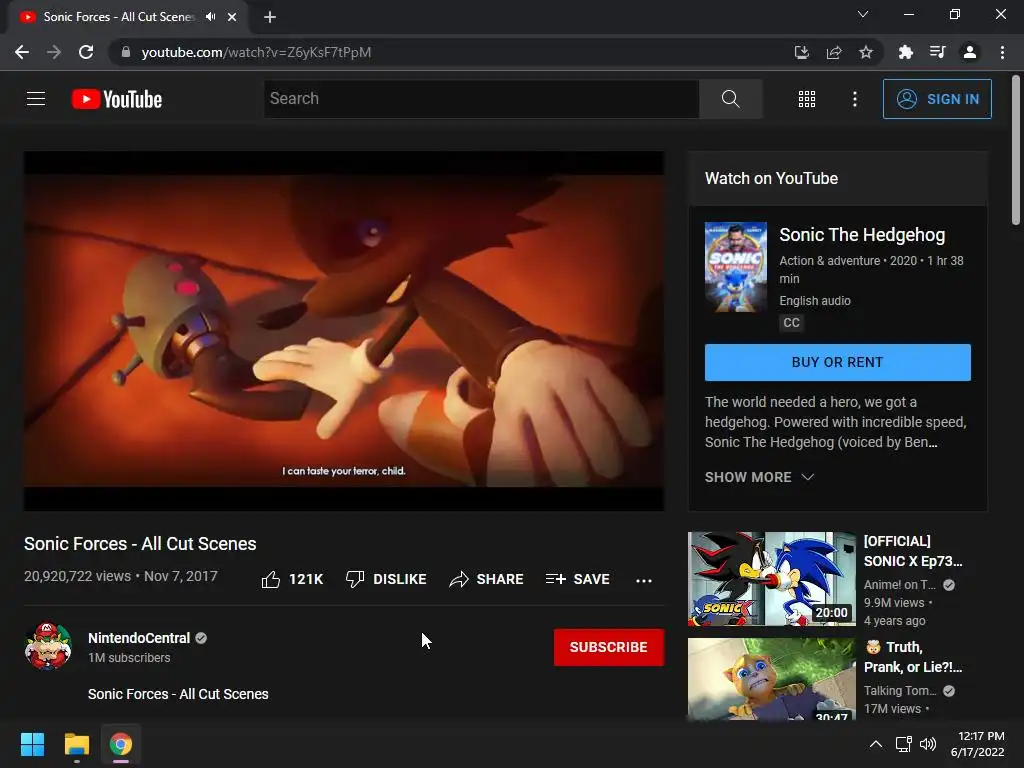Close the Sonic Forces tab
The image size is (1024, 768).
click(232, 17)
